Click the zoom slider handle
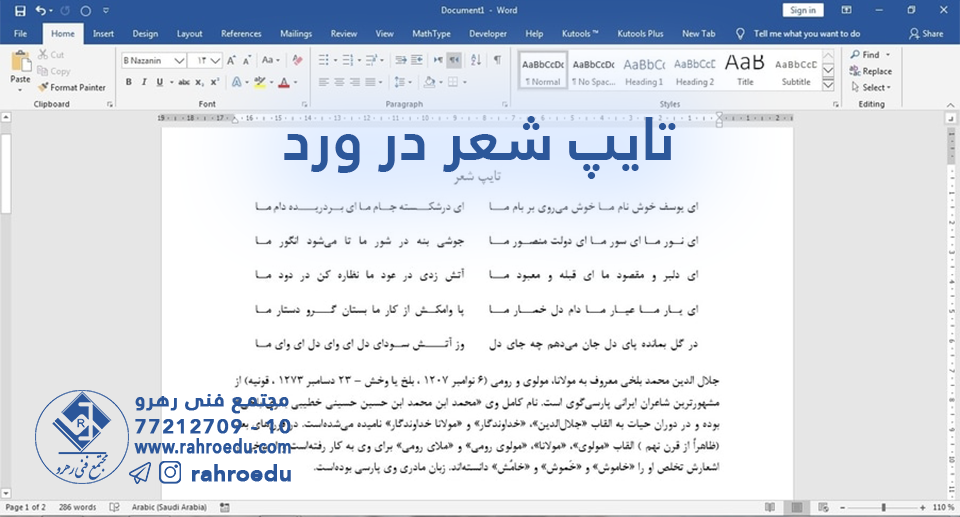Viewport: 960px width, 517px height. 883,508
